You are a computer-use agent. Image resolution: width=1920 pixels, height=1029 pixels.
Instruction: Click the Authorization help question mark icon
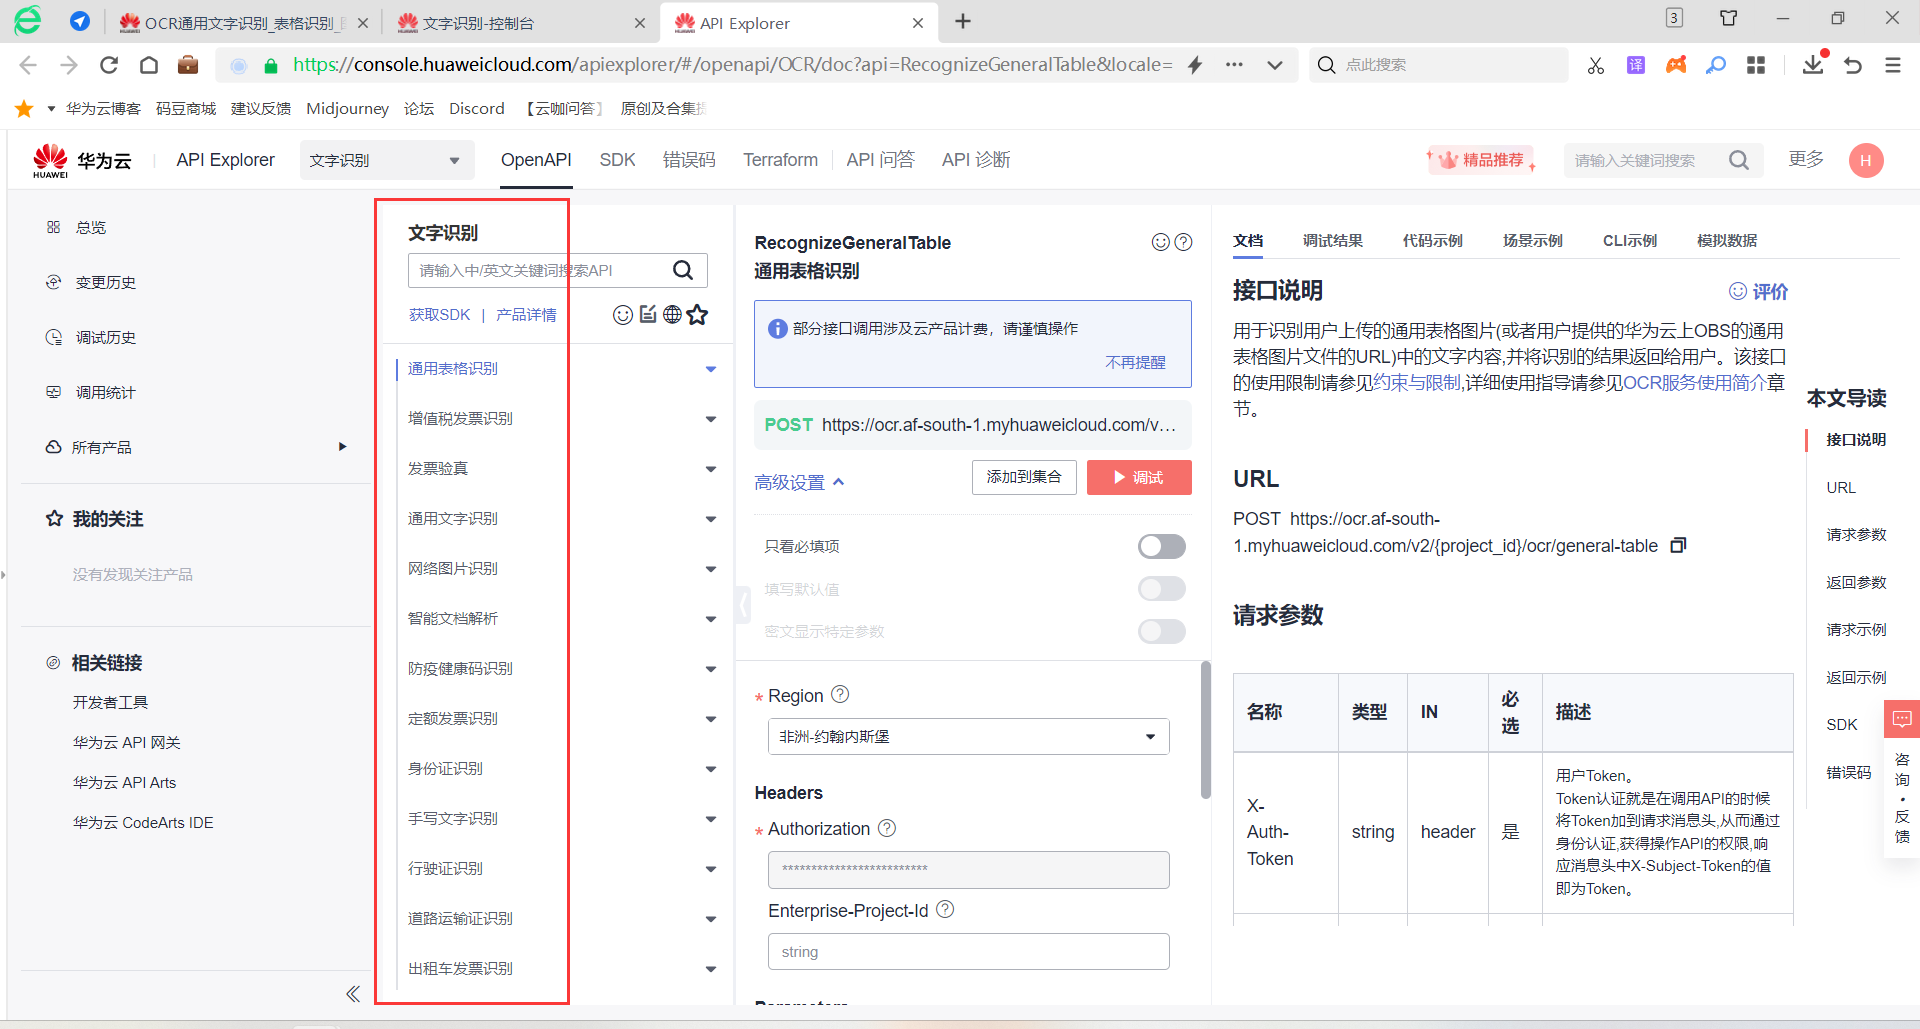coord(887,828)
